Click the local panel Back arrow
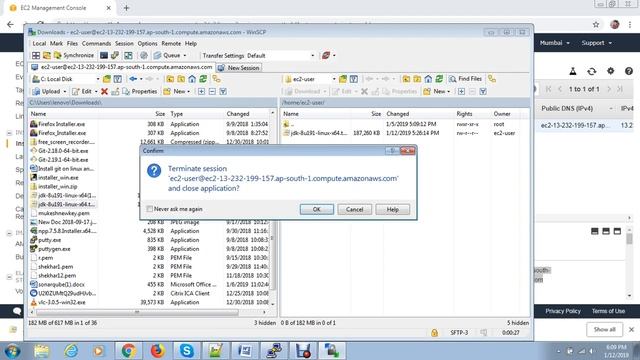The height and width of the screenshot is (360, 640). pyautogui.click(x=133, y=79)
